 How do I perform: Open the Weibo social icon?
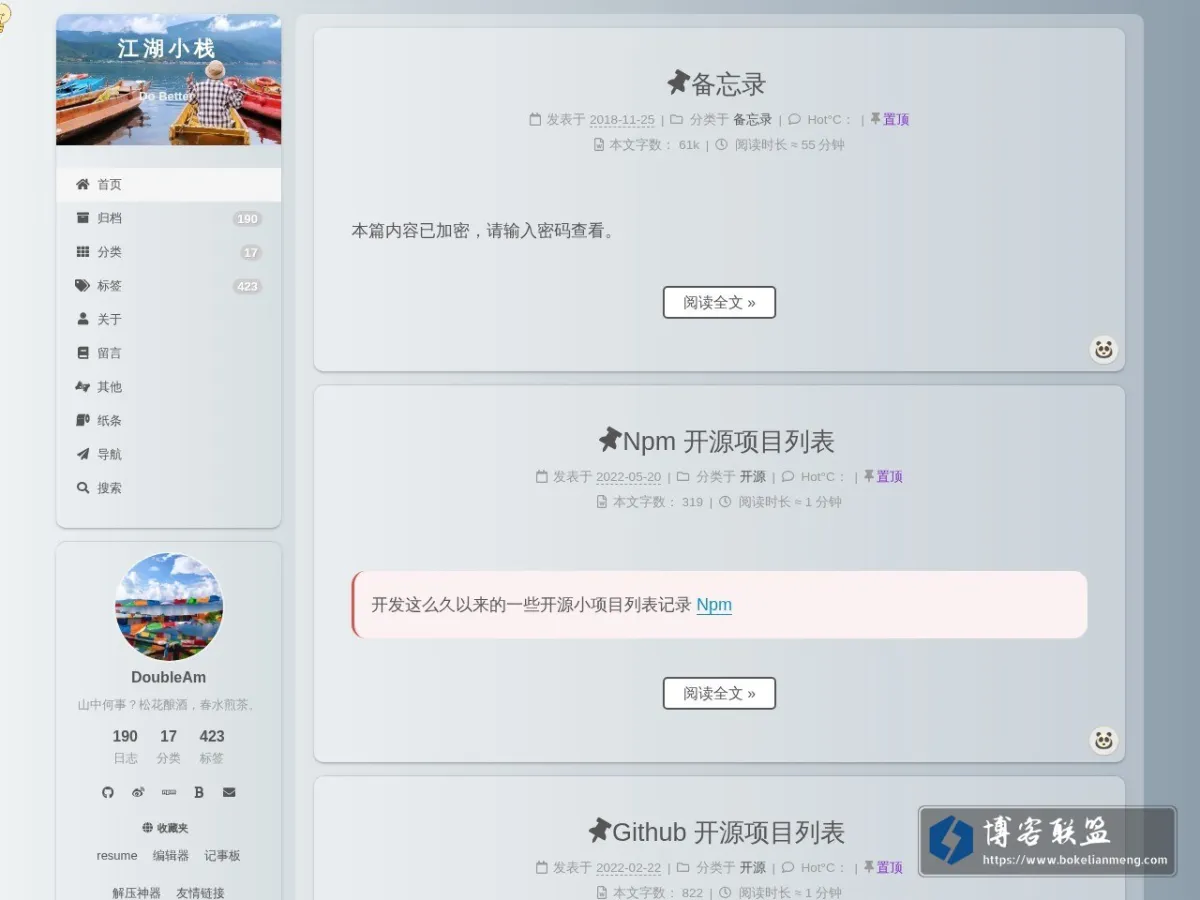click(x=138, y=792)
